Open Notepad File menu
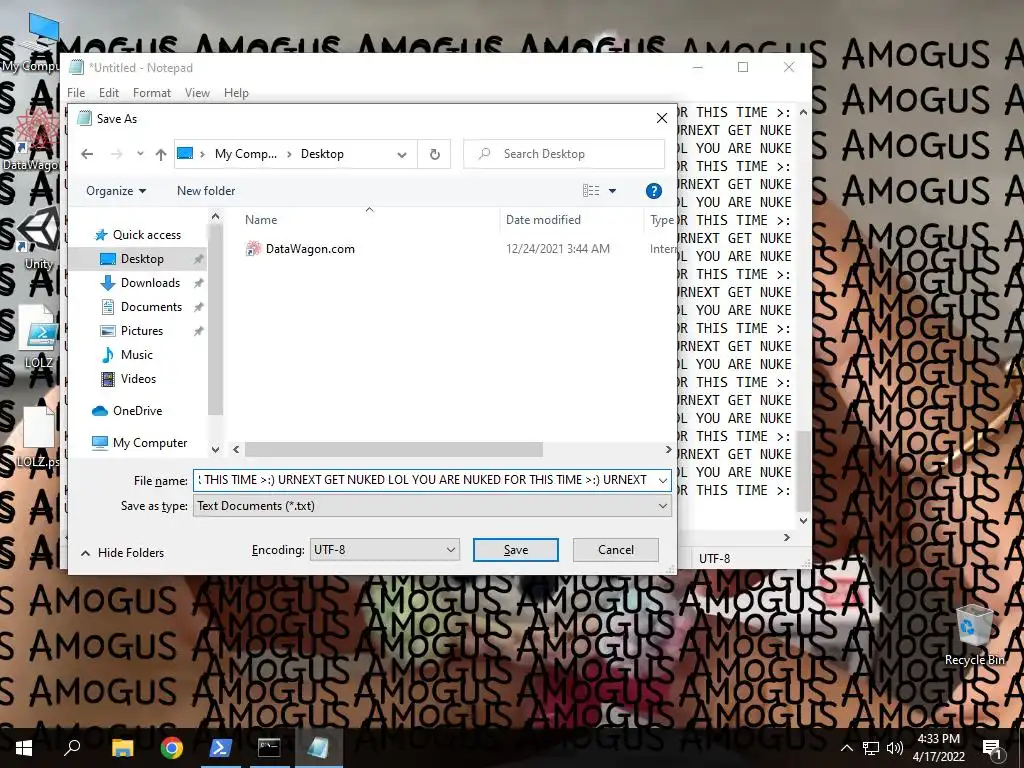Image resolution: width=1024 pixels, height=768 pixels. (76, 93)
